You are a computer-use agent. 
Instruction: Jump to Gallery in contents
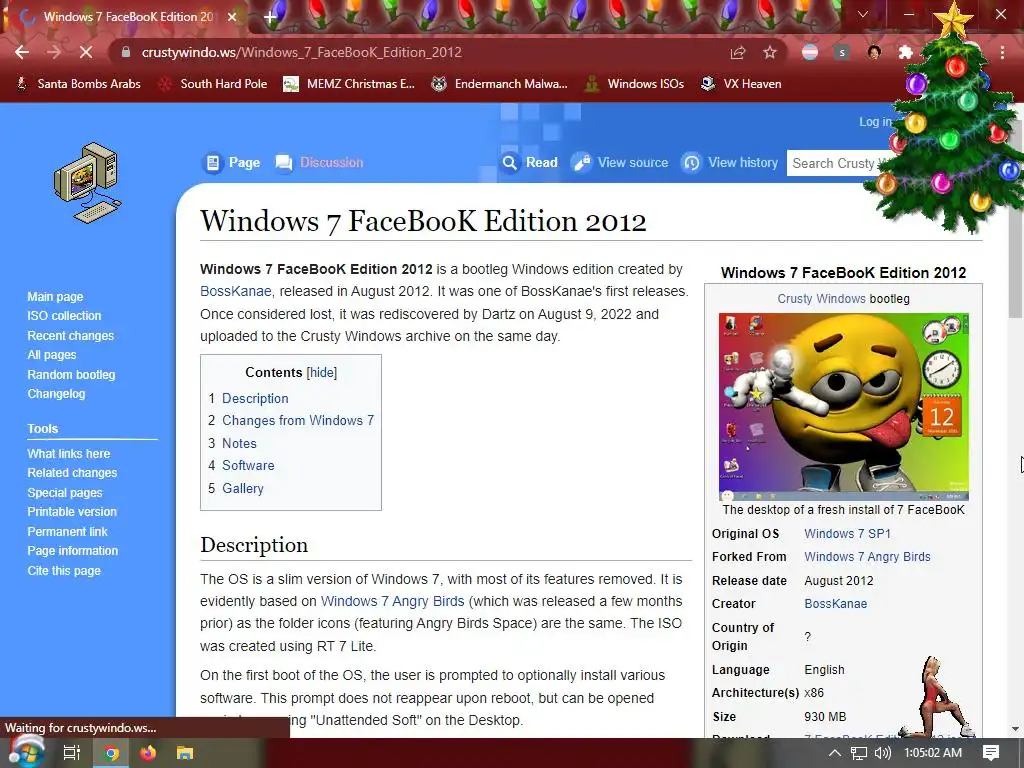(x=243, y=488)
